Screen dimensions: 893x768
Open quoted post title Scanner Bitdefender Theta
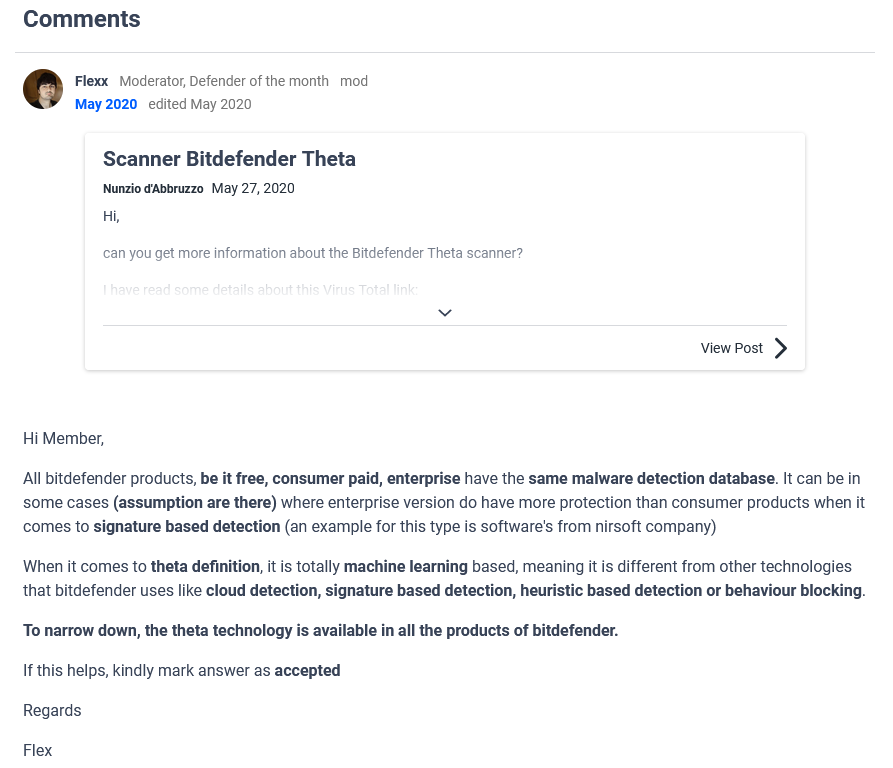click(229, 159)
